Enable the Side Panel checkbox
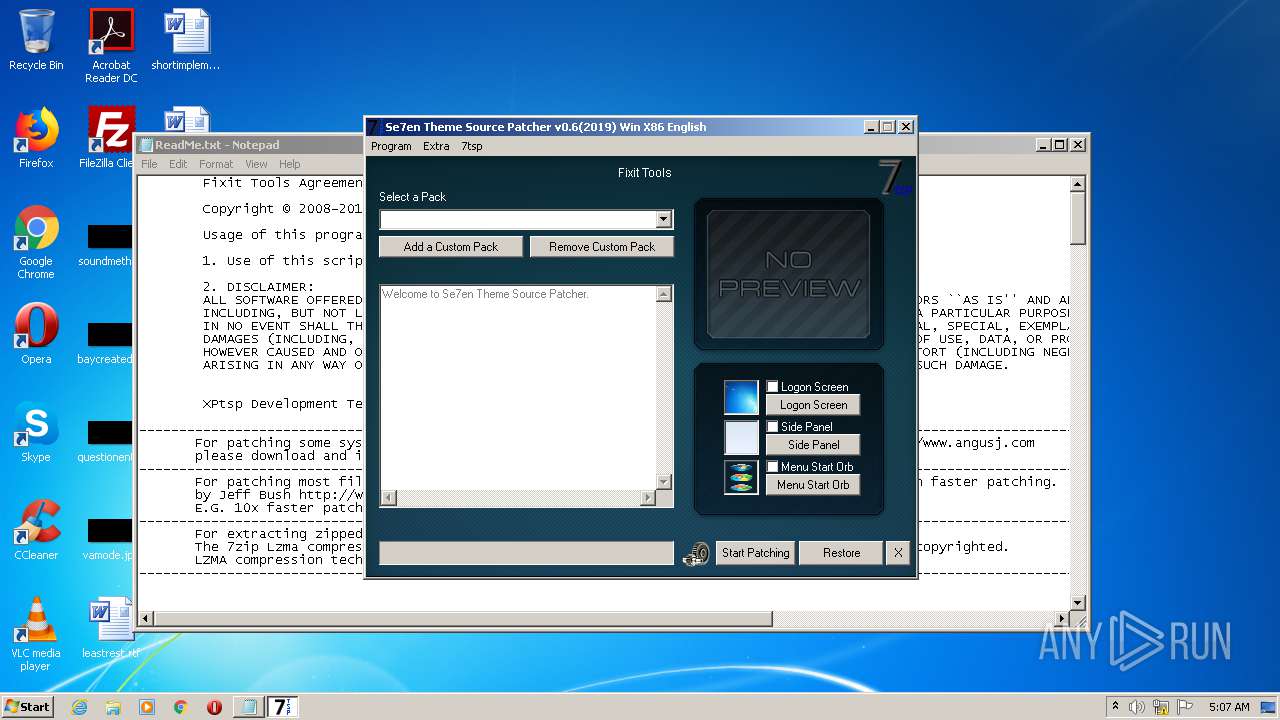 (x=772, y=426)
